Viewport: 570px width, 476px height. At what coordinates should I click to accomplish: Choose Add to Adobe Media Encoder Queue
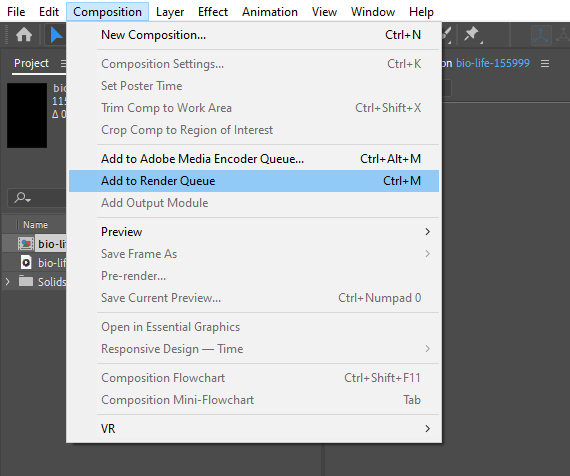[254, 159]
